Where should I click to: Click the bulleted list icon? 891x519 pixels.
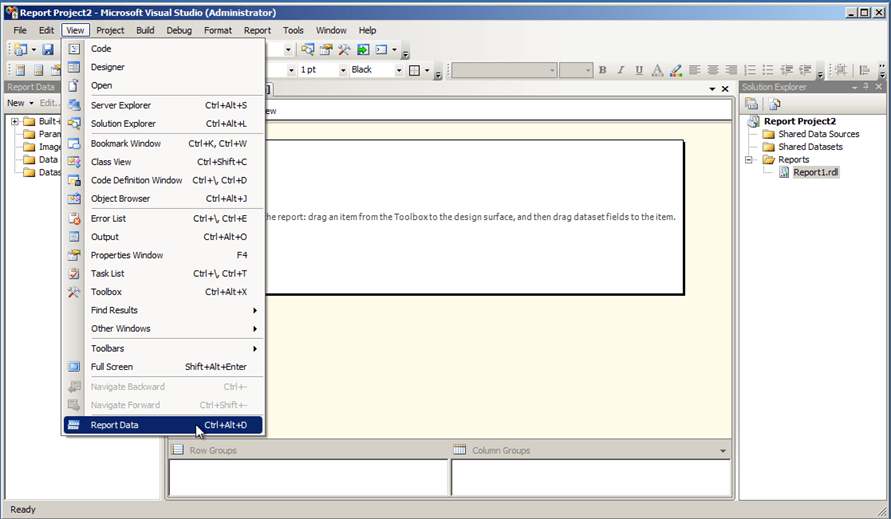click(x=768, y=70)
